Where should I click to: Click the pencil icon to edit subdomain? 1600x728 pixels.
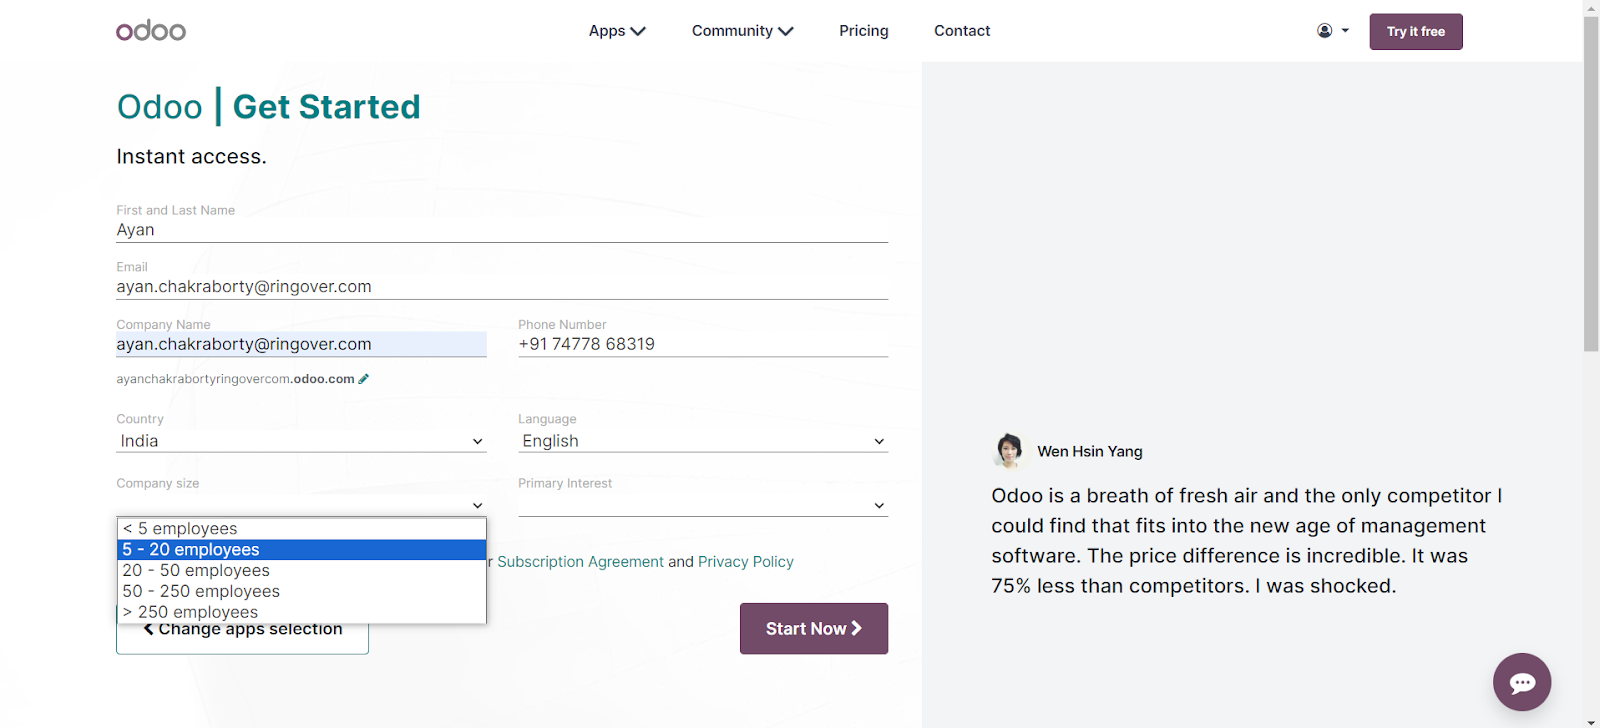pyautogui.click(x=364, y=379)
